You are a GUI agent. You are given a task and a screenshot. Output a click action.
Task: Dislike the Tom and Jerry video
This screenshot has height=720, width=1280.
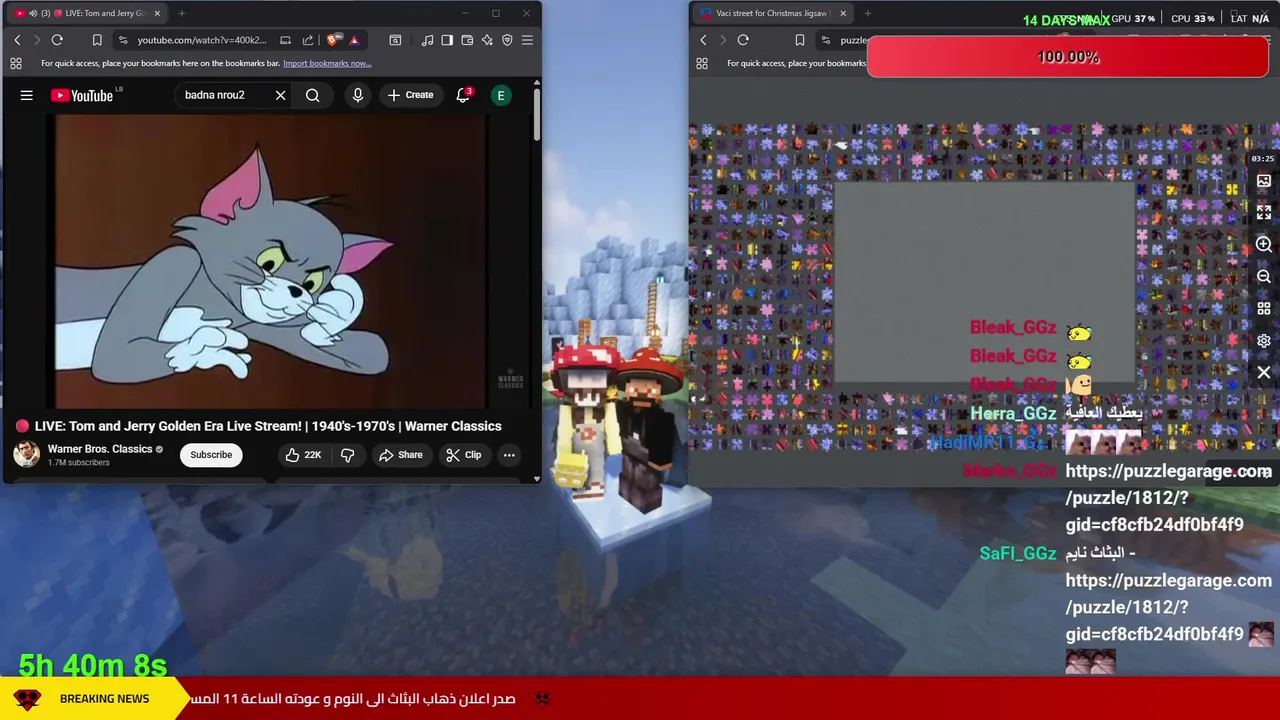point(348,455)
